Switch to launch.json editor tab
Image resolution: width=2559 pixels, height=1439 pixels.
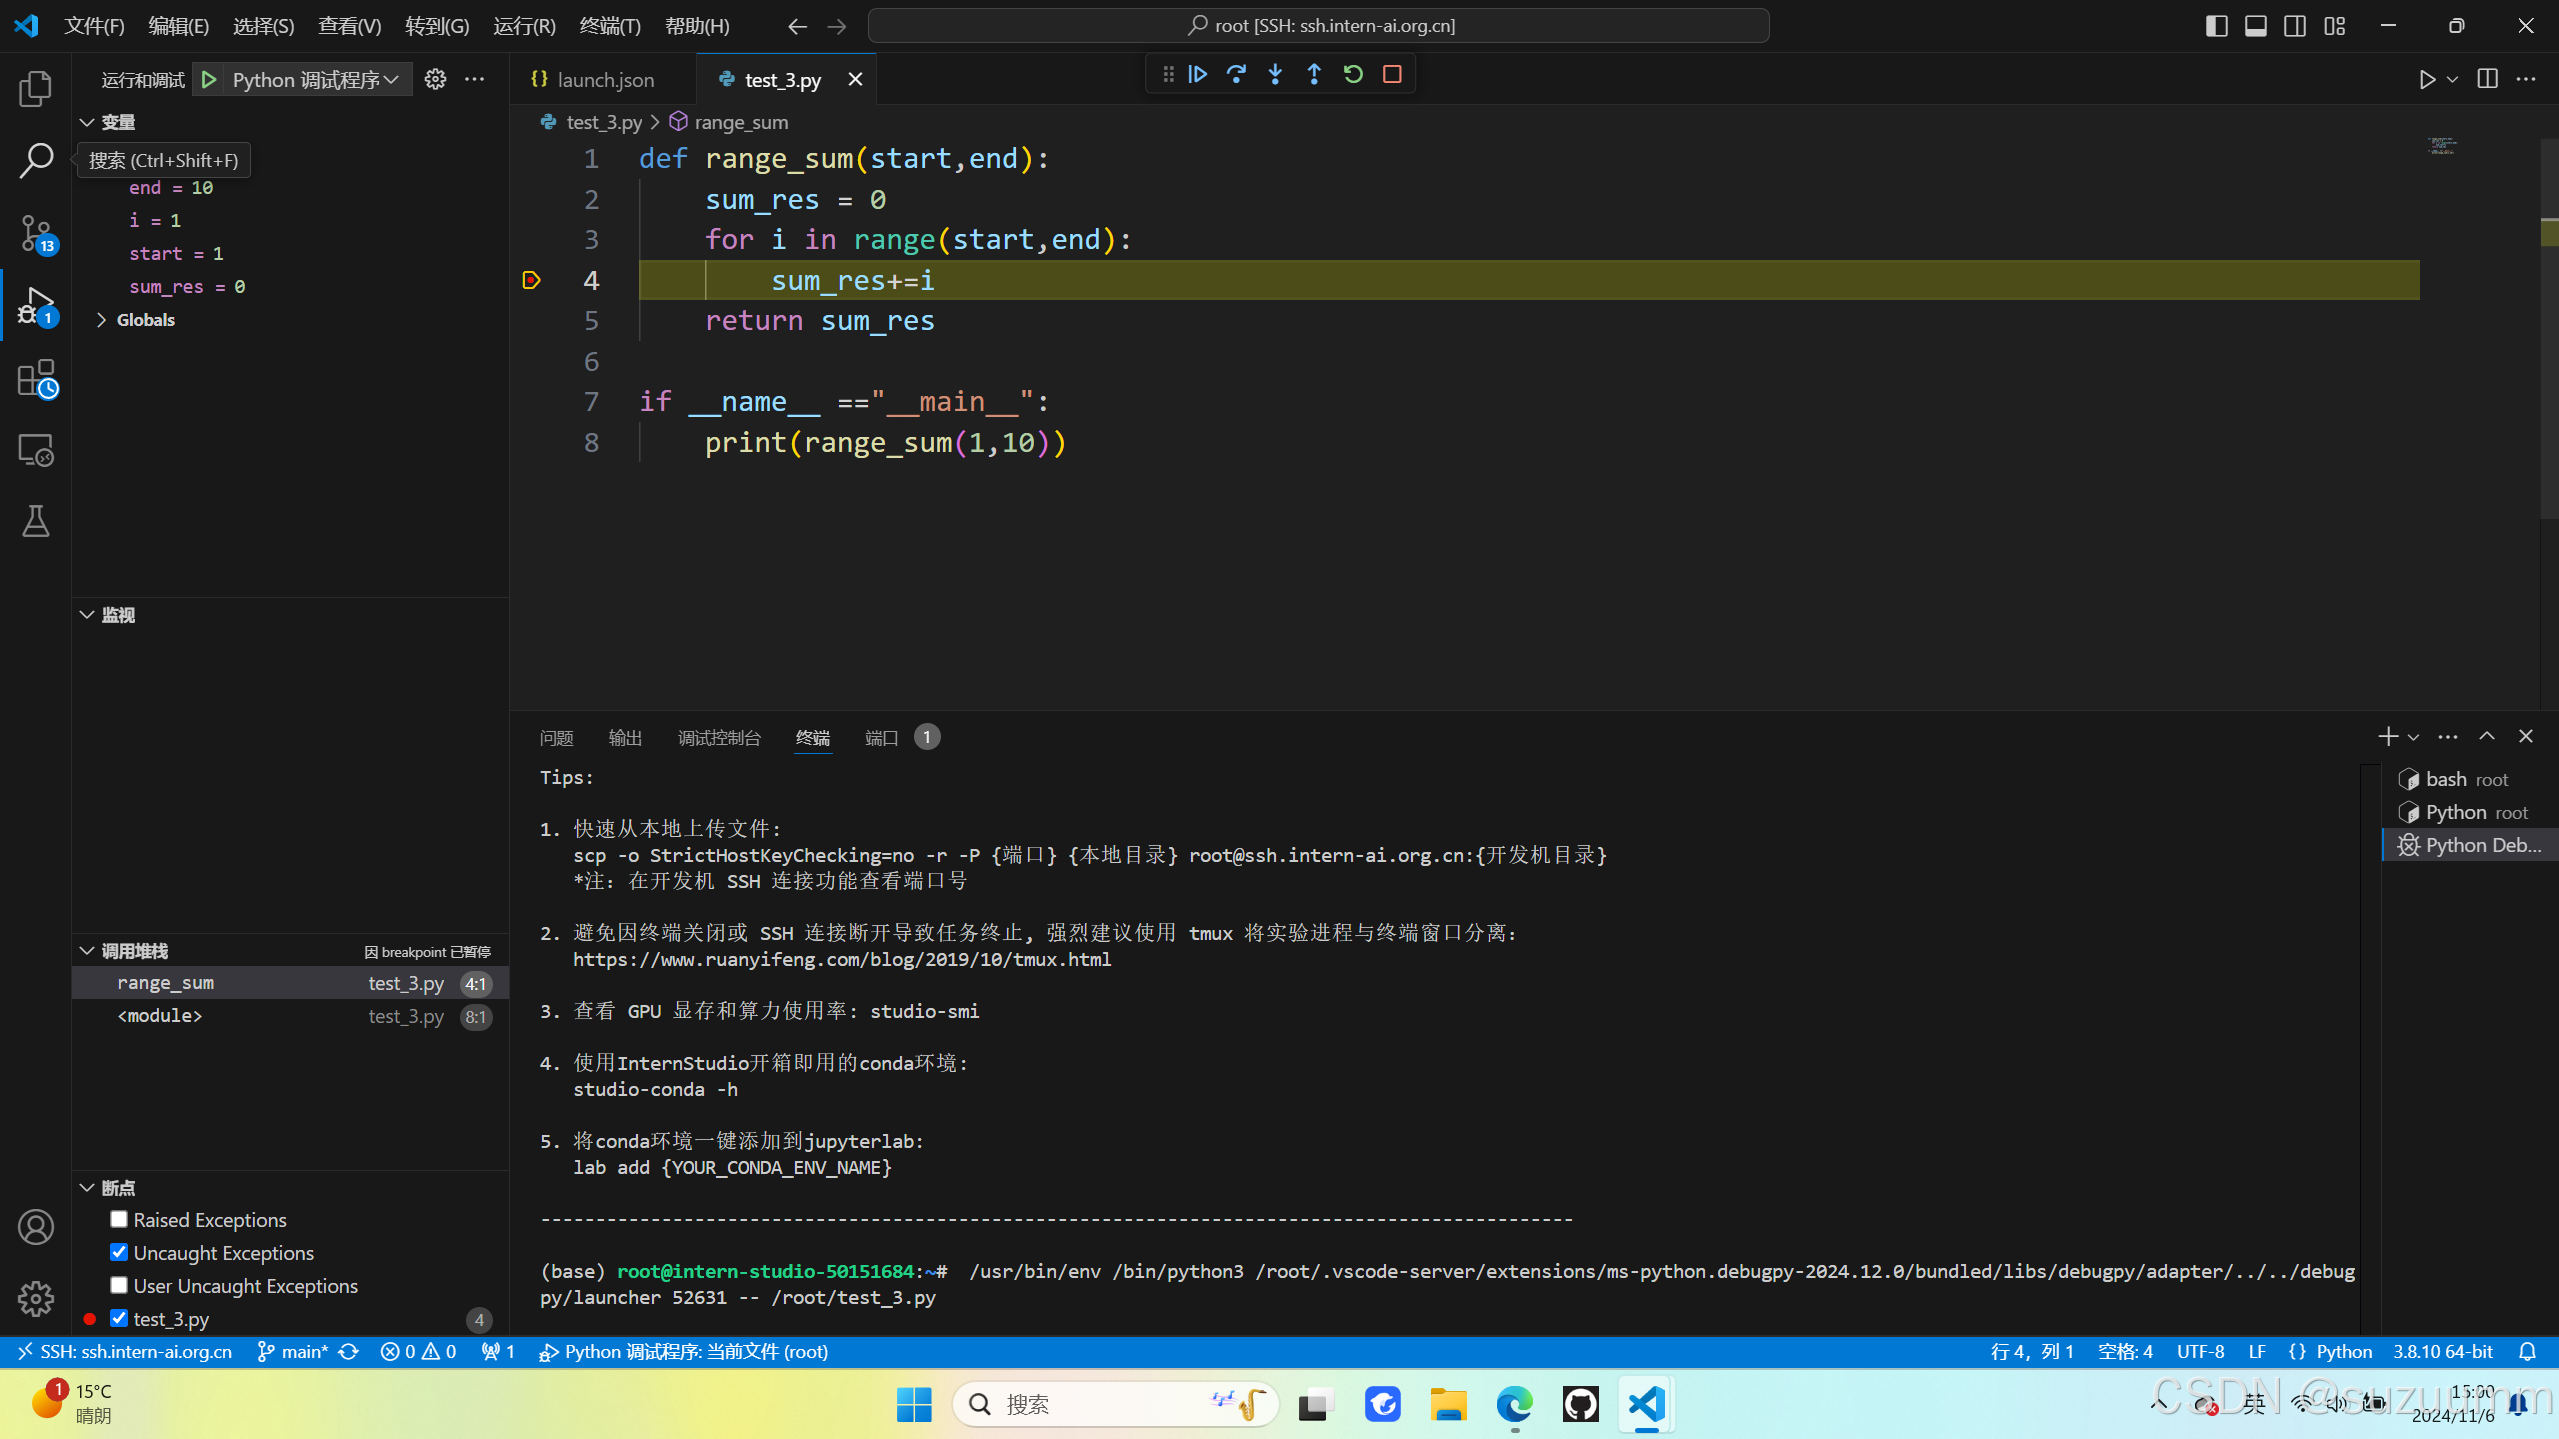pyautogui.click(x=604, y=79)
